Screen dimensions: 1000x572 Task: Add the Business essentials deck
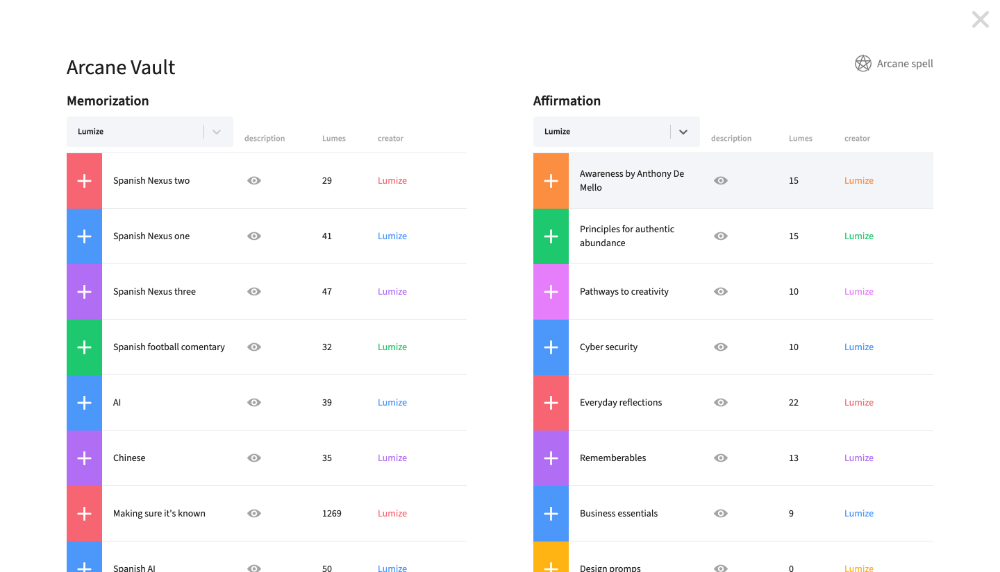551,513
